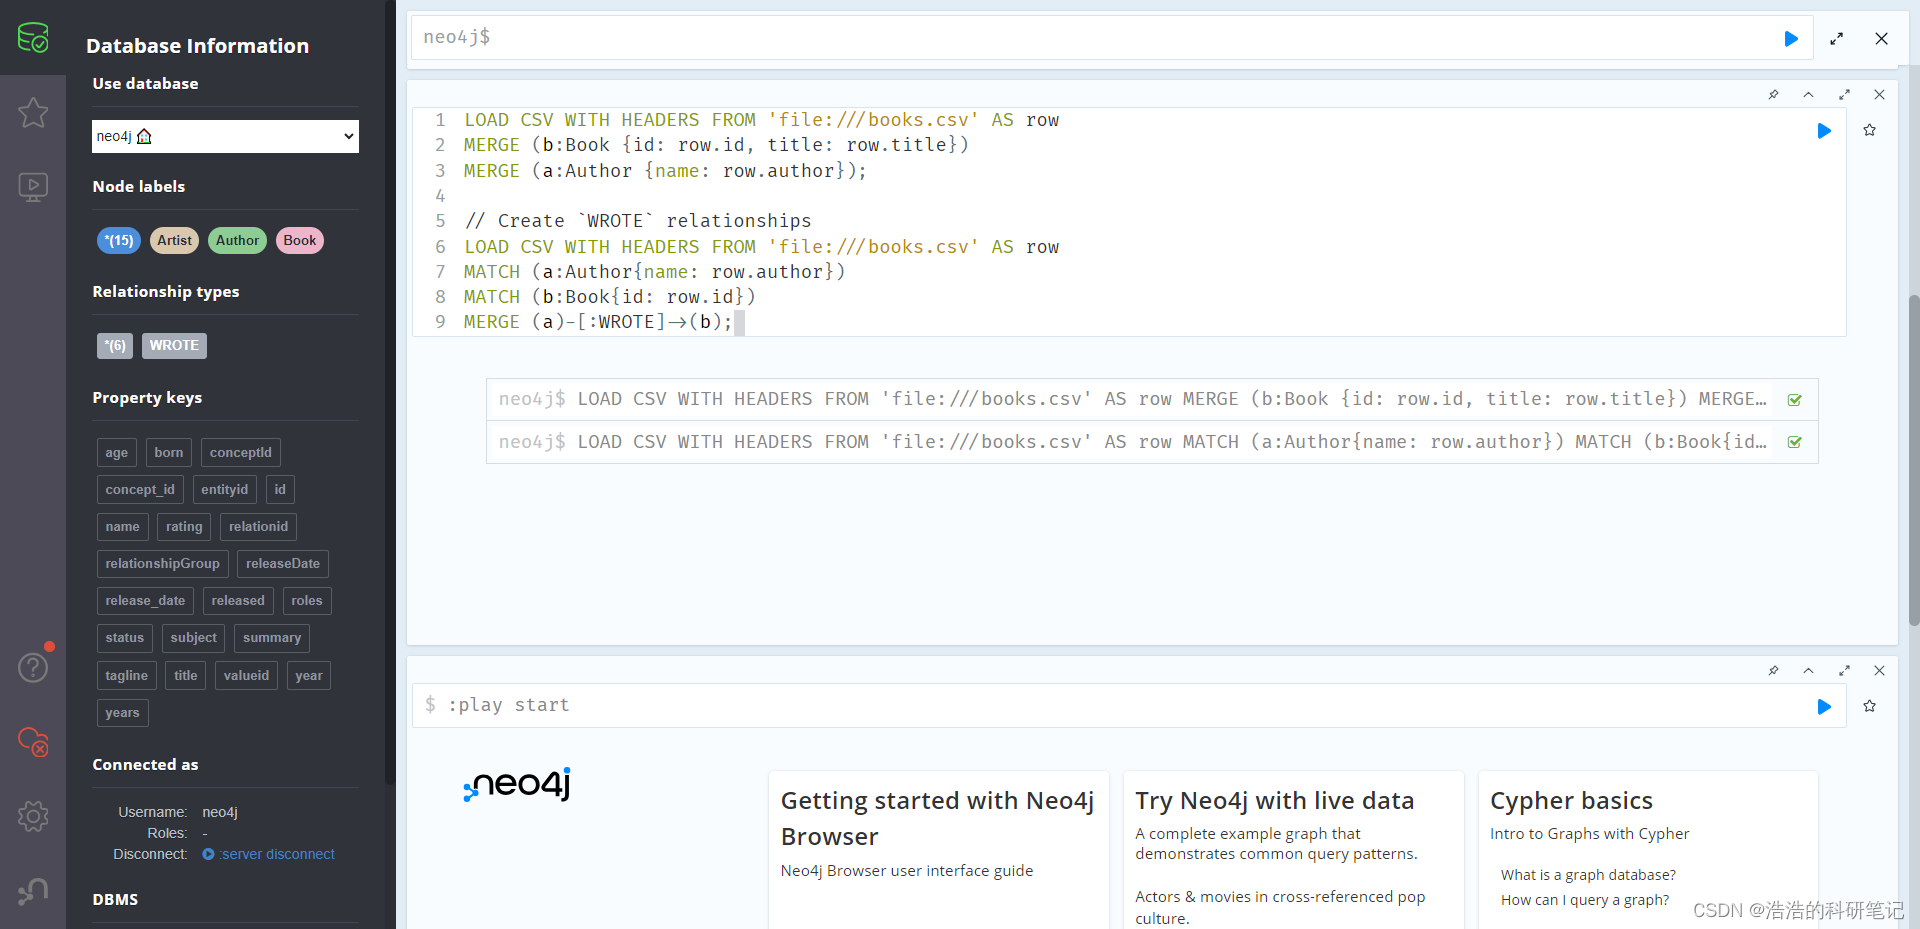Click the entityid property key
The height and width of the screenshot is (929, 1920).
click(224, 489)
